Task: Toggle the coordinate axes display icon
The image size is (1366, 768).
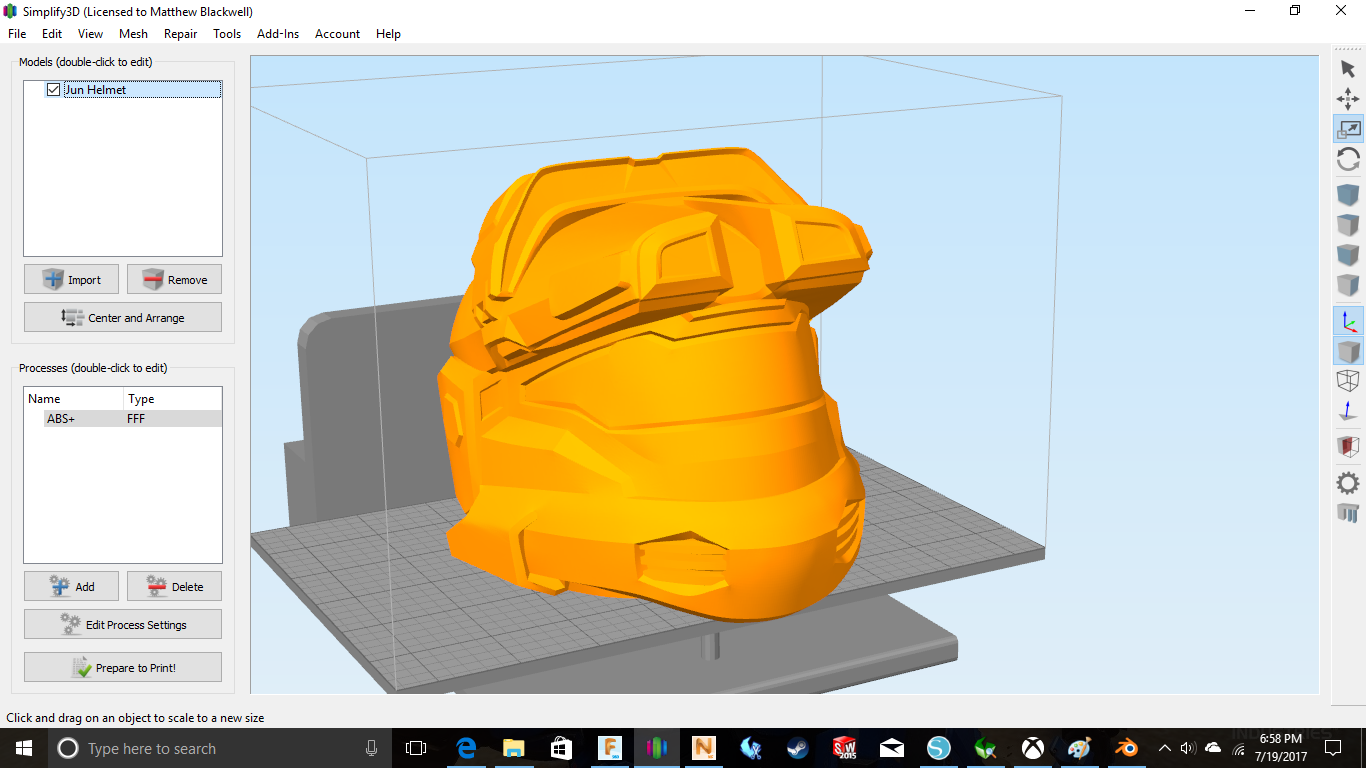Action: pyautogui.click(x=1348, y=320)
